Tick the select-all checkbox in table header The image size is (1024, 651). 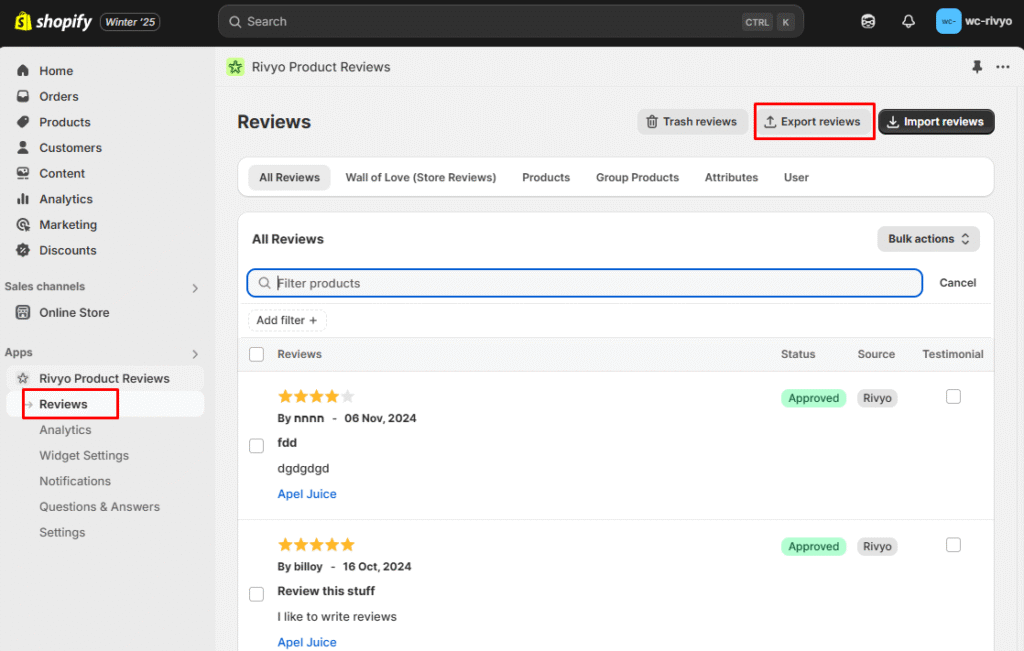click(257, 354)
